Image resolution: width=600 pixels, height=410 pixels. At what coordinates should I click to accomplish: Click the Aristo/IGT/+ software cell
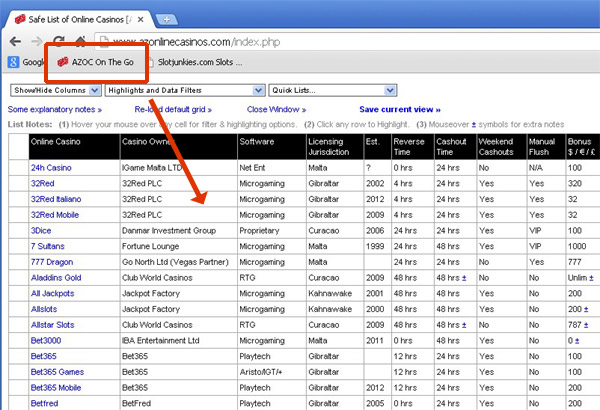click(x=272, y=372)
